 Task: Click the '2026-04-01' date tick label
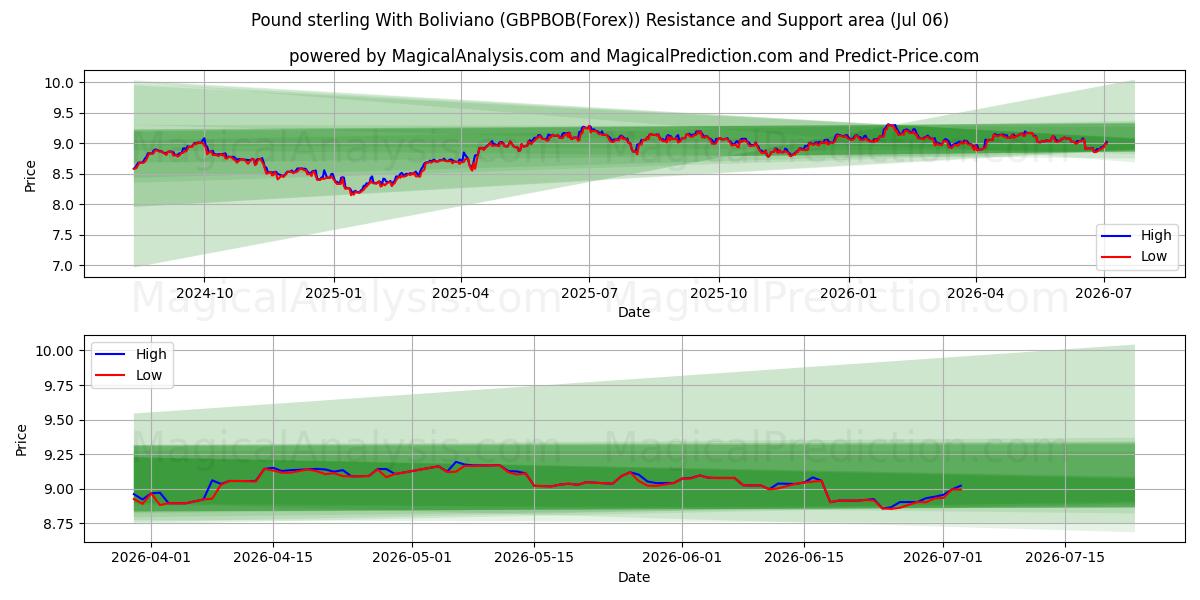pyautogui.click(x=151, y=559)
